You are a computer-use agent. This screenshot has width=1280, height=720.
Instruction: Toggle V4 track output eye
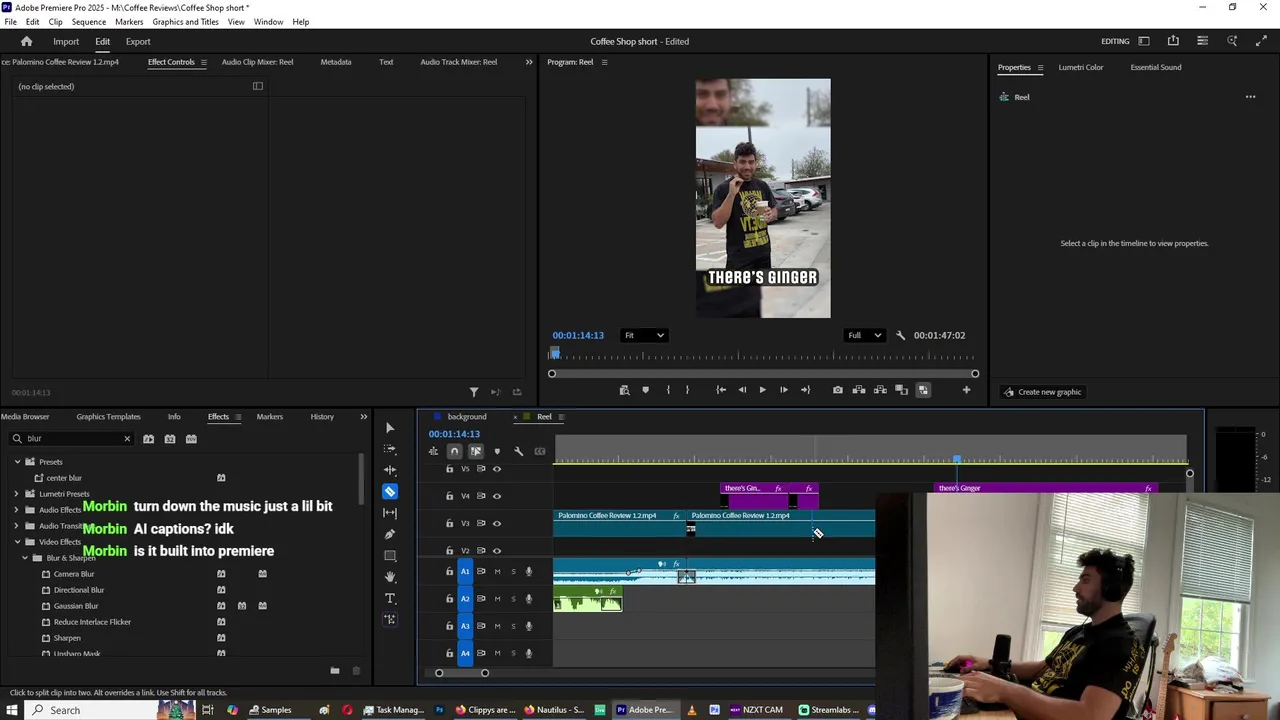pyautogui.click(x=497, y=496)
